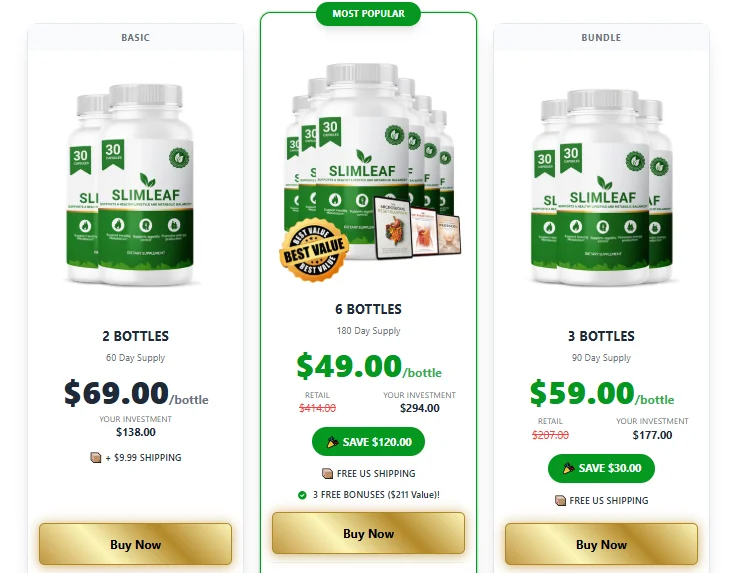
Task: Click the Most Popular green badge
Action: coord(368,14)
